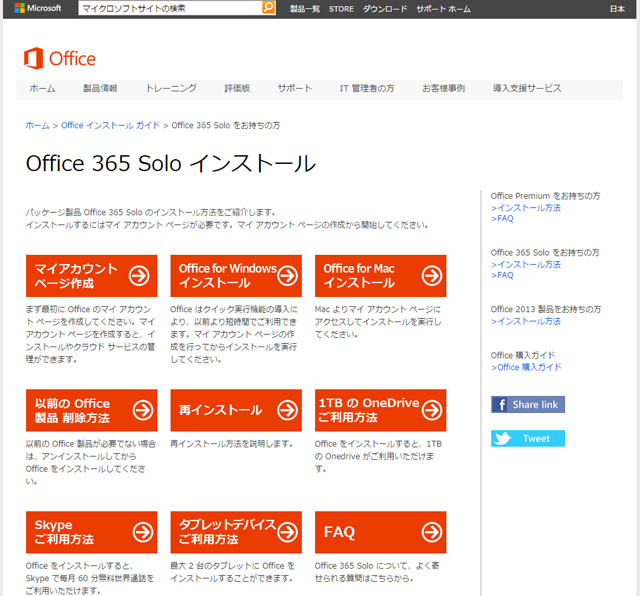Click FAQ link under Office 365 Solo をお持ちの方
The image size is (640, 596).
pyautogui.click(x=502, y=275)
